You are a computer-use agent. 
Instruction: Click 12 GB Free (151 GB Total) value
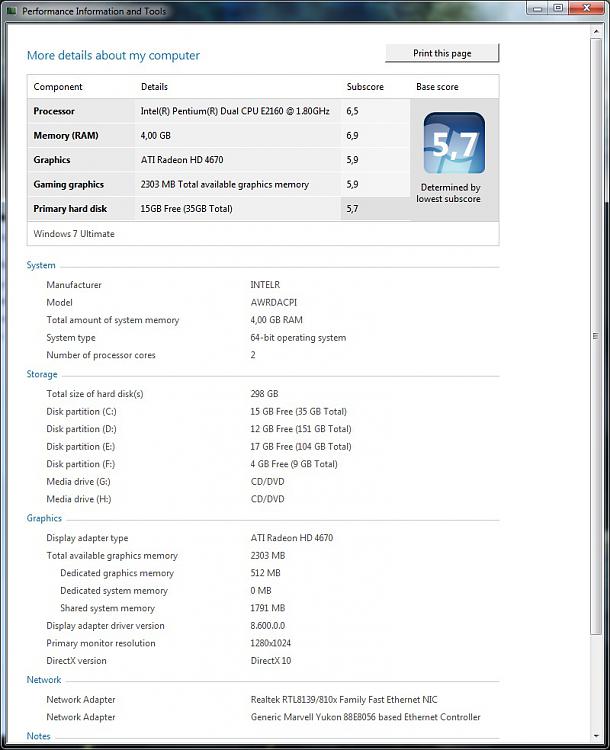coord(301,429)
